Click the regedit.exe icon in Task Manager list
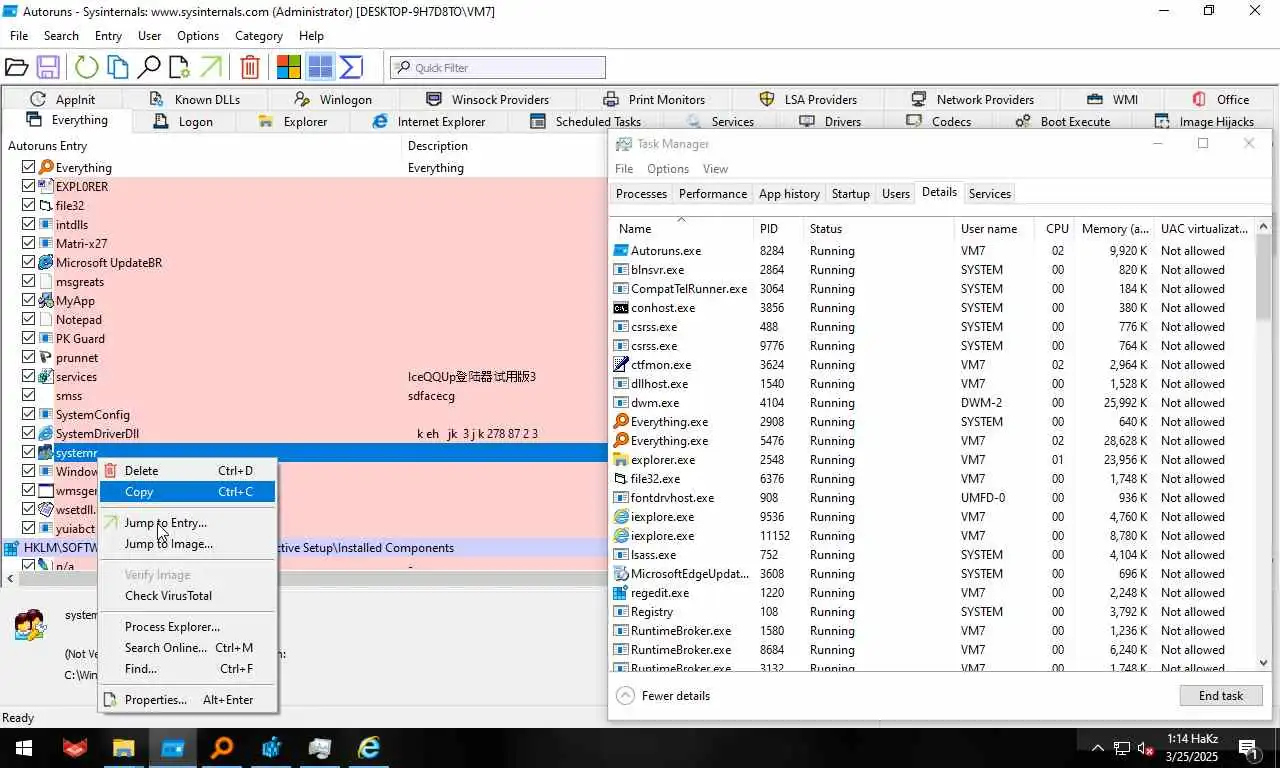This screenshot has width=1280, height=768. point(621,593)
